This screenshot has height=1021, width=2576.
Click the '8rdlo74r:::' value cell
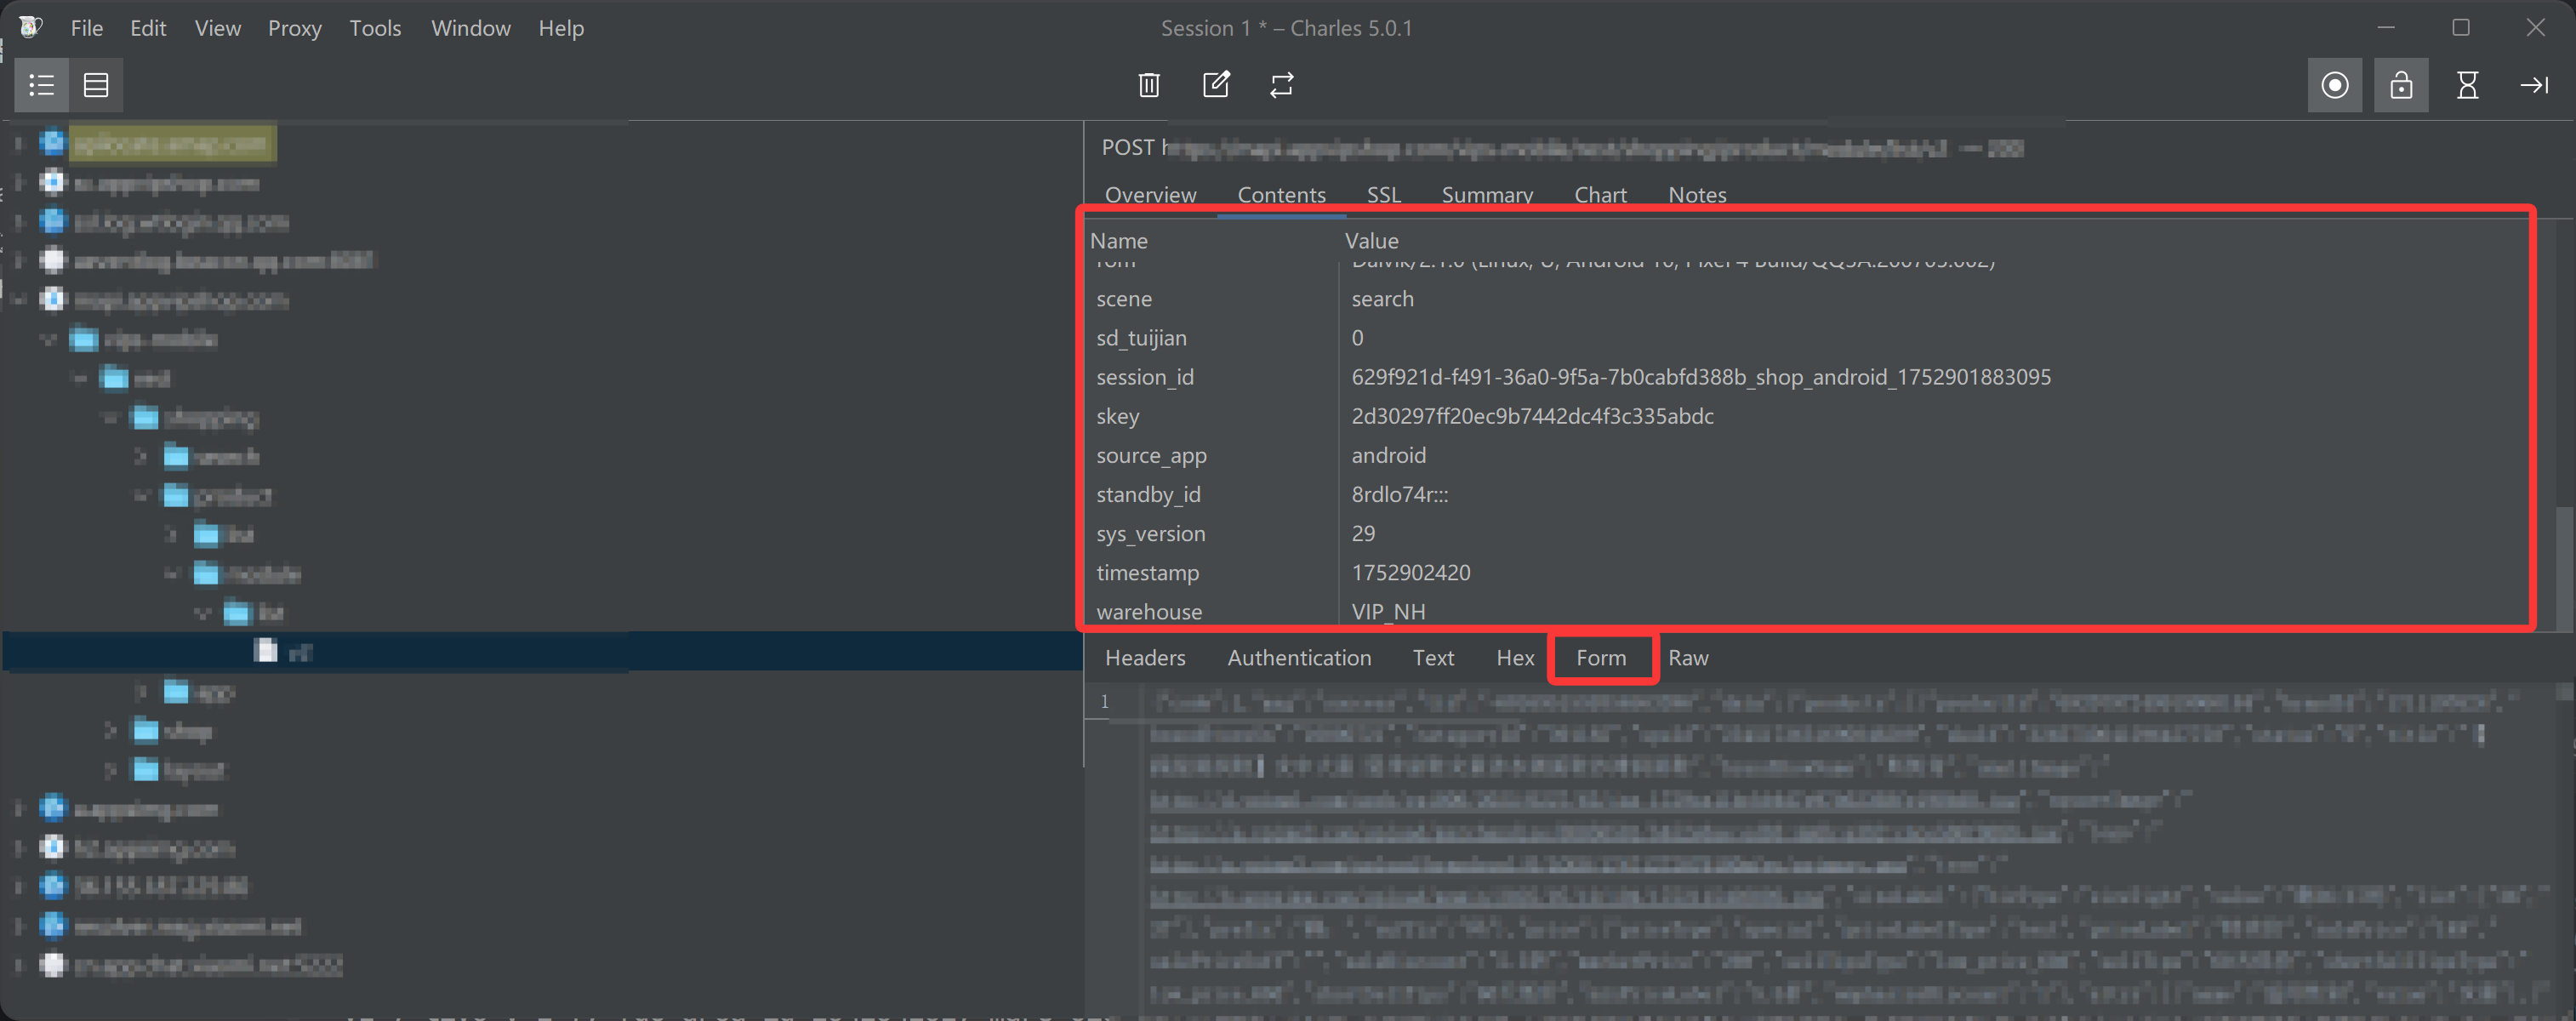pyautogui.click(x=1399, y=495)
